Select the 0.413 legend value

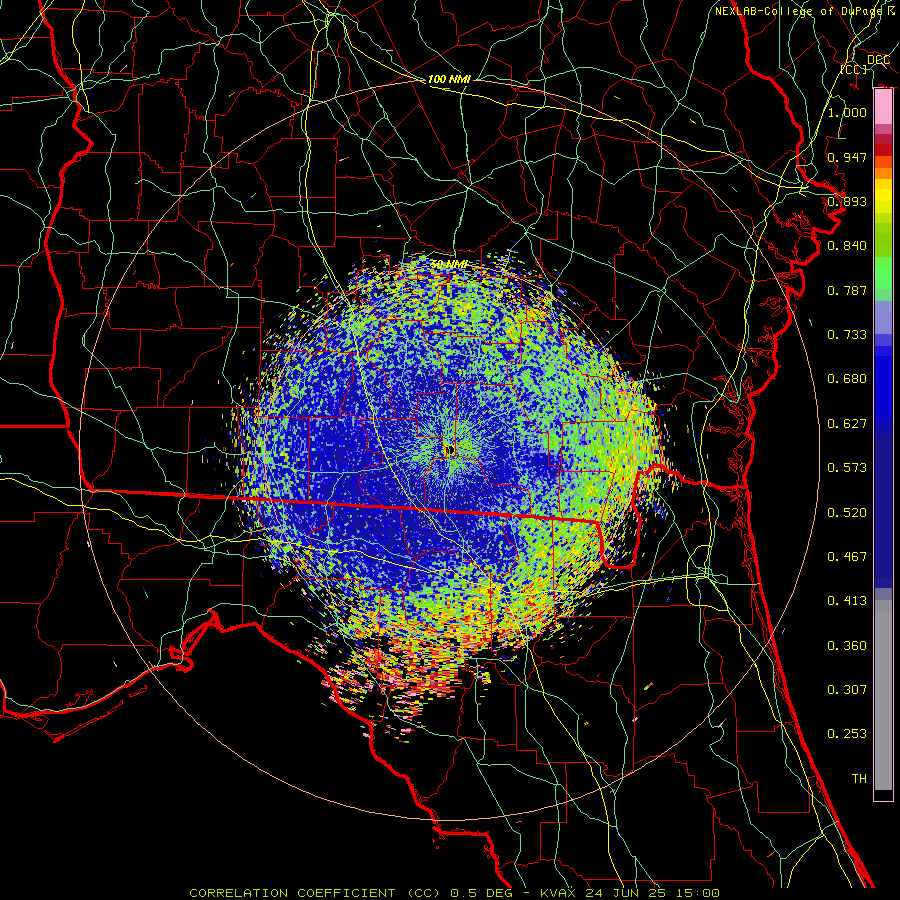click(x=847, y=601)
